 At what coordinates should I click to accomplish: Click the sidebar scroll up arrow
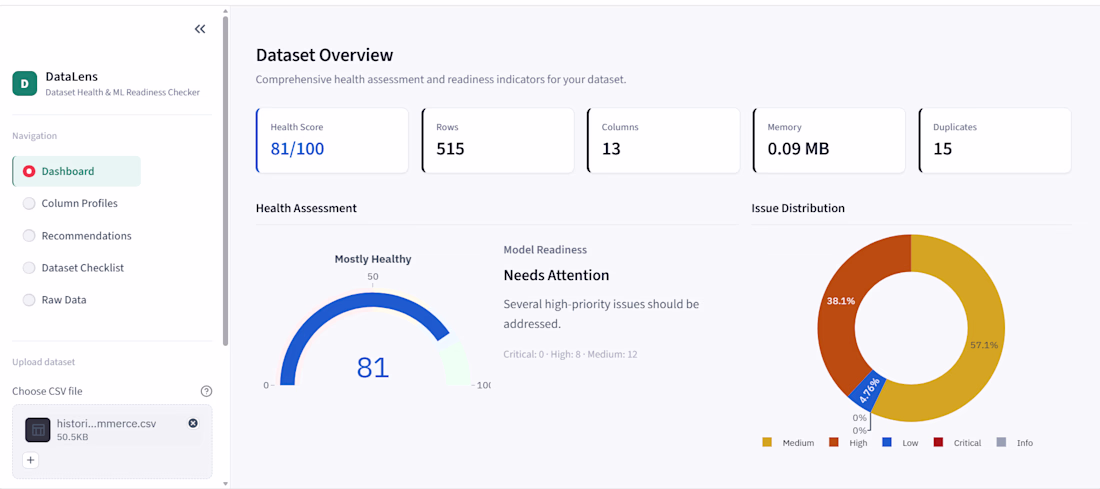pyautogui.click(x=225, y=11)
